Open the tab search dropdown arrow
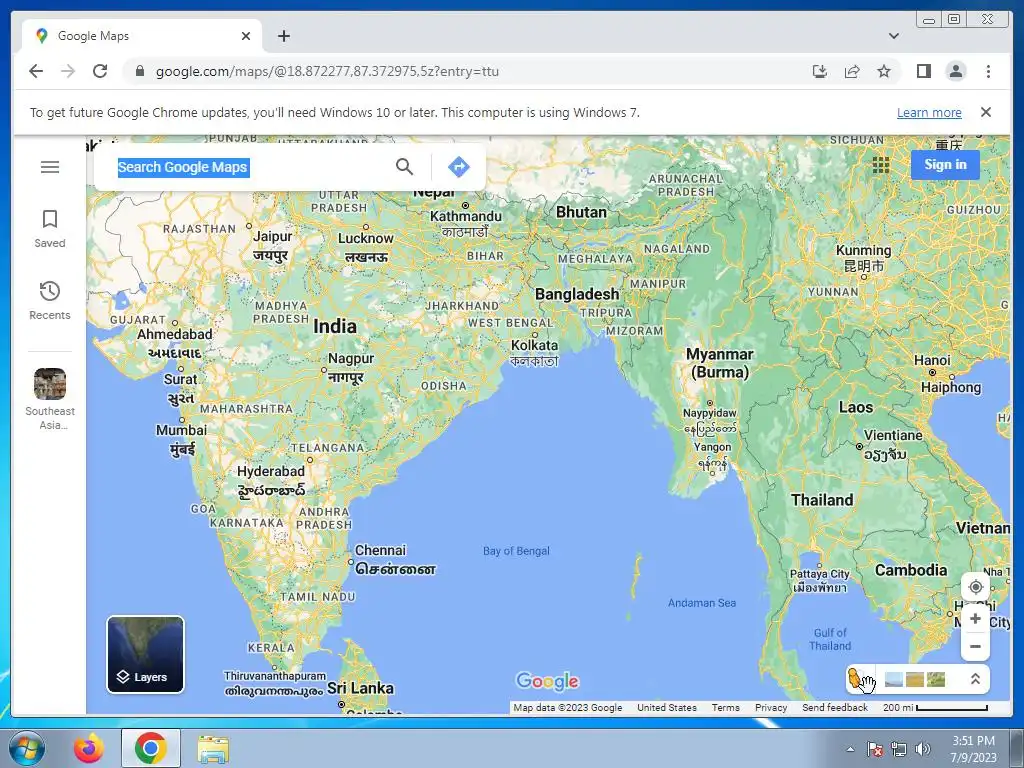 [x=893, y=36]
